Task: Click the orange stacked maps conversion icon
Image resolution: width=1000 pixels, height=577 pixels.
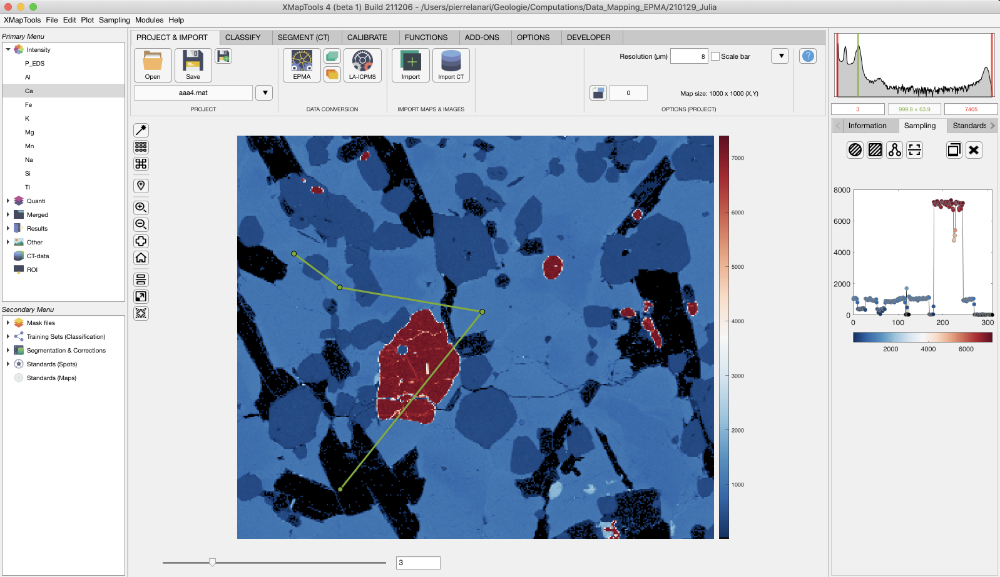Action: click(x=332, y=74)
